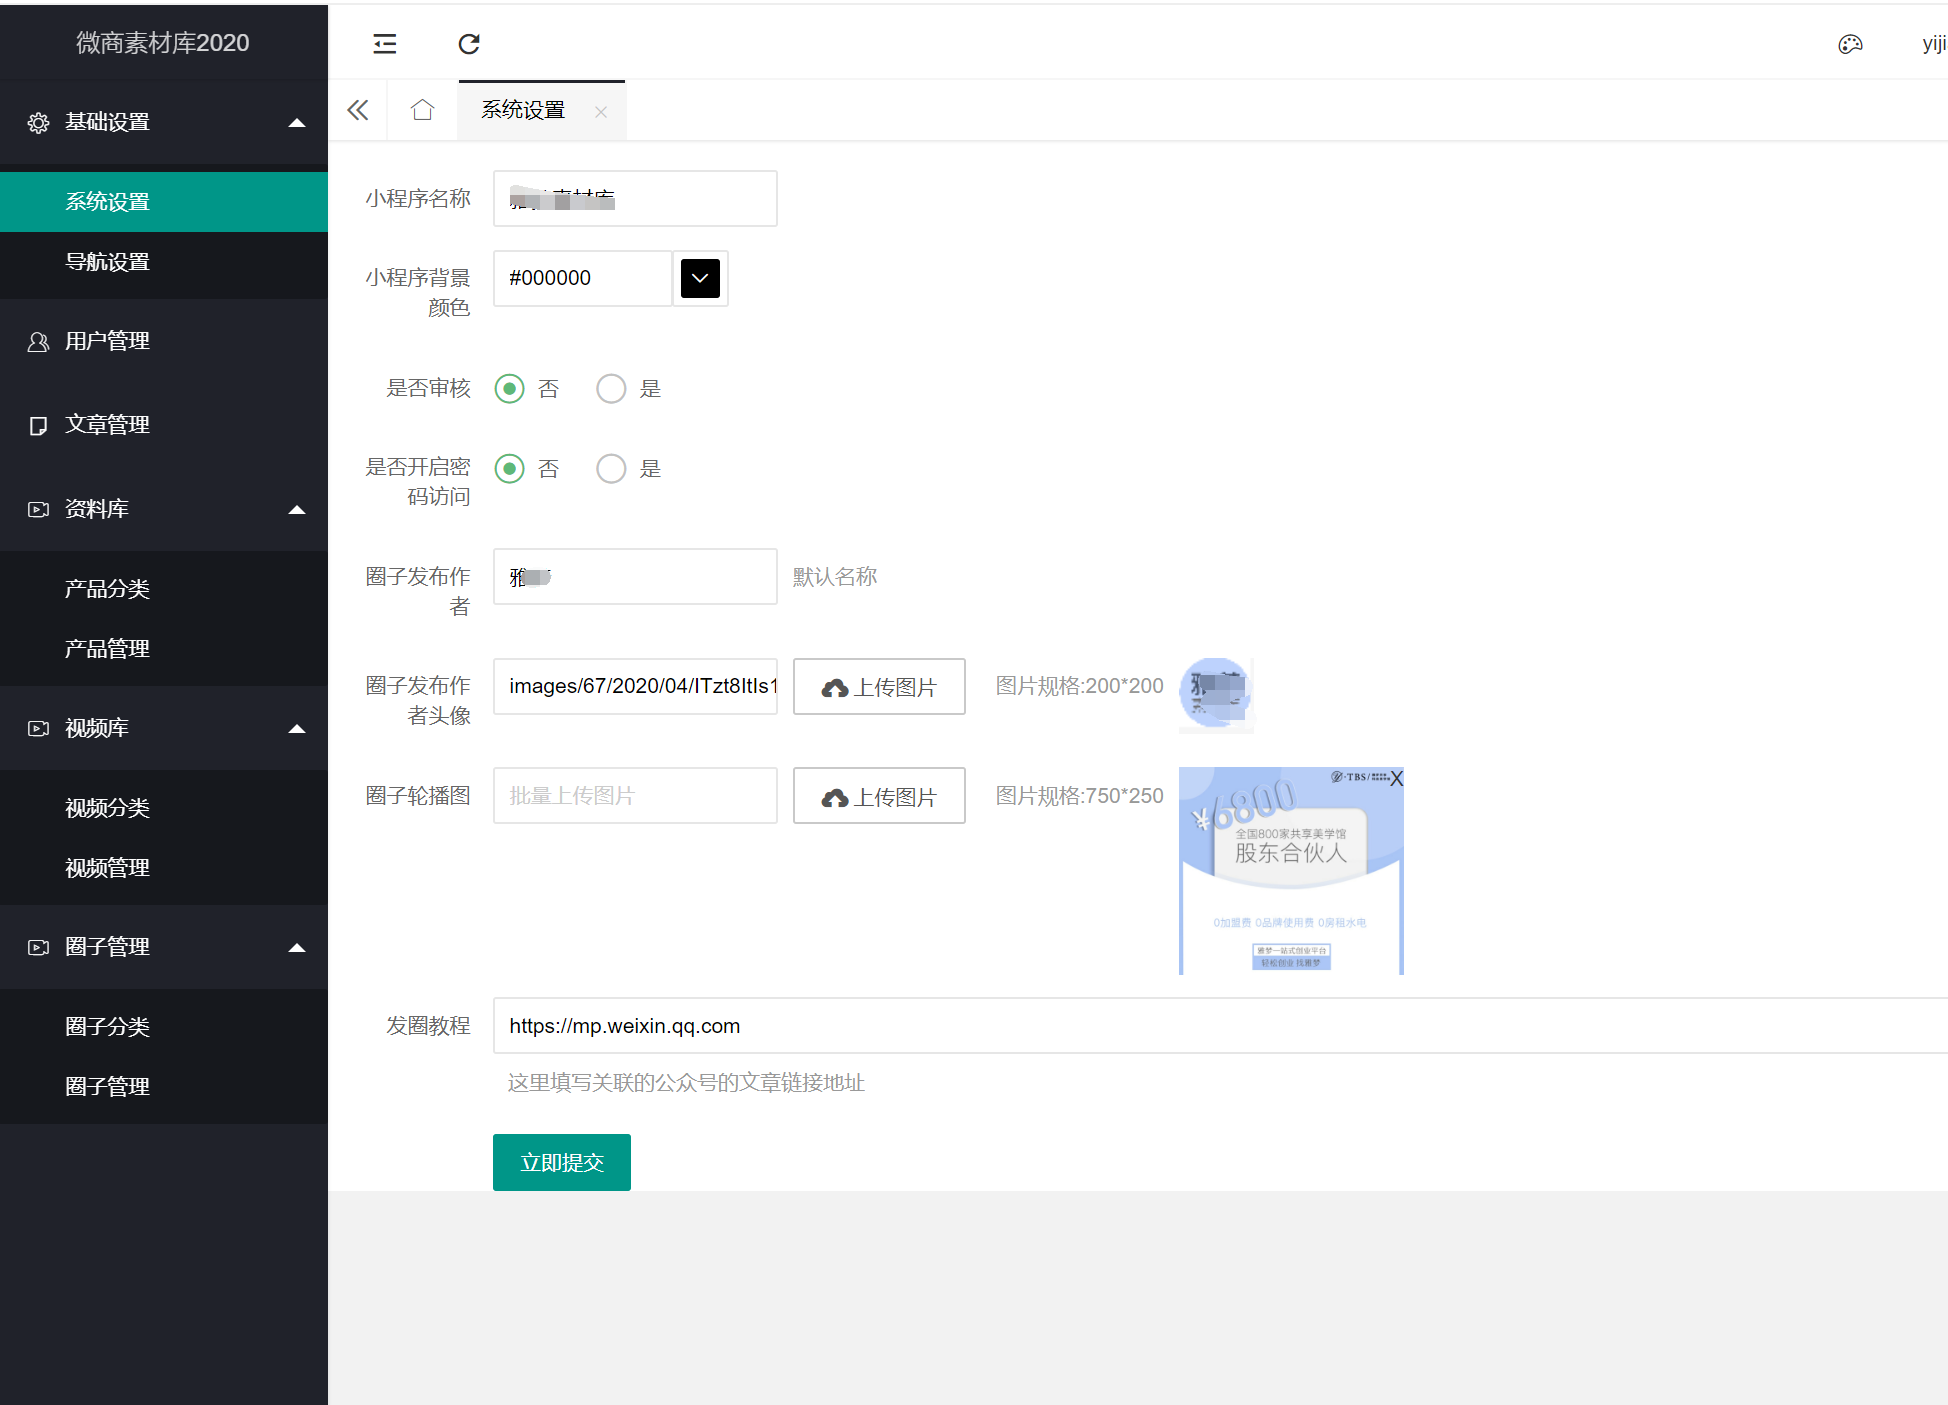Open 视频分类 submenu item
Image resolution: width=1948 pixels, height=1405 pixels.
[x=164, y=808]
